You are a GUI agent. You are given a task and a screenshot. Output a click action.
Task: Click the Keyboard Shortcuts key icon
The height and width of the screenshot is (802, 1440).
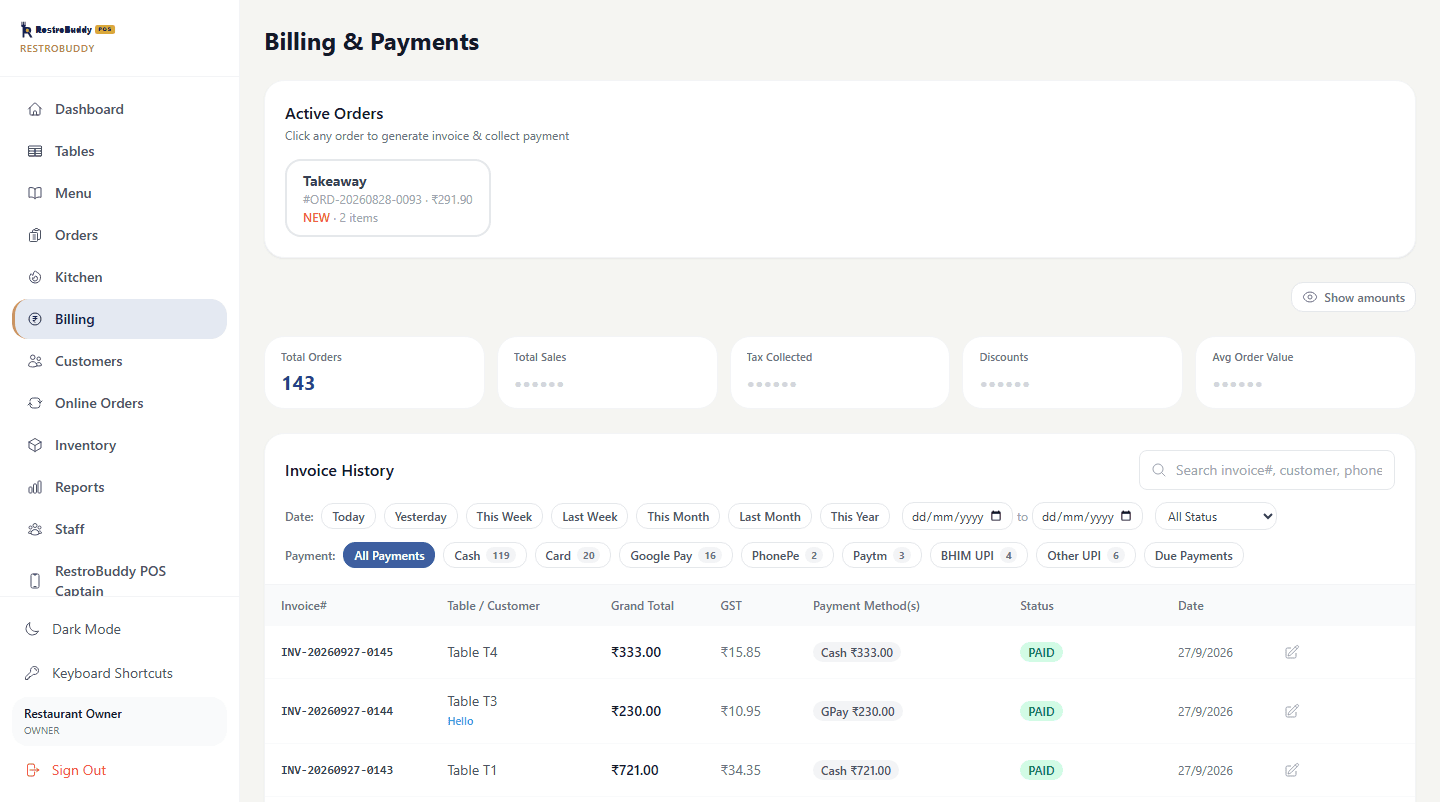click(32, 673)
